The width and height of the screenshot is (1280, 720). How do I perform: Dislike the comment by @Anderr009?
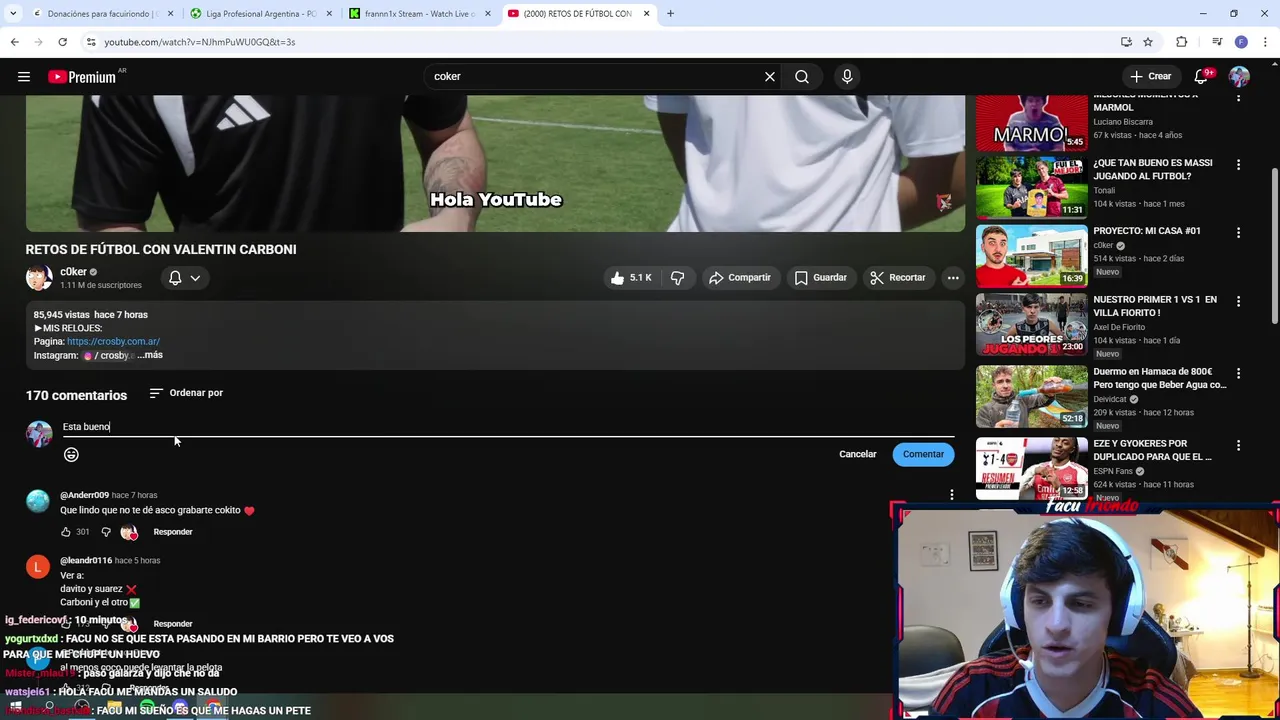(x=106, y=532)
